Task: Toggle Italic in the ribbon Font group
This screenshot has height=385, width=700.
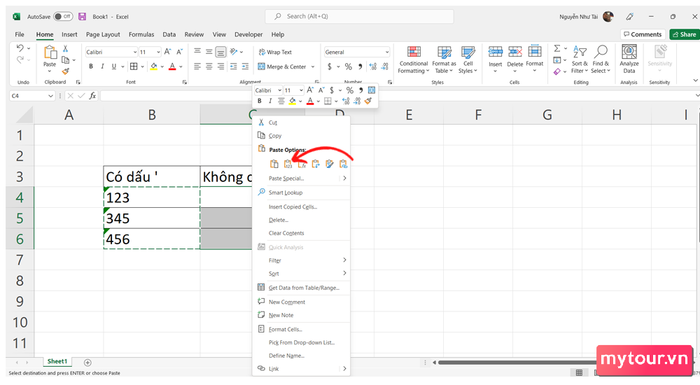Action: point(102,67)
